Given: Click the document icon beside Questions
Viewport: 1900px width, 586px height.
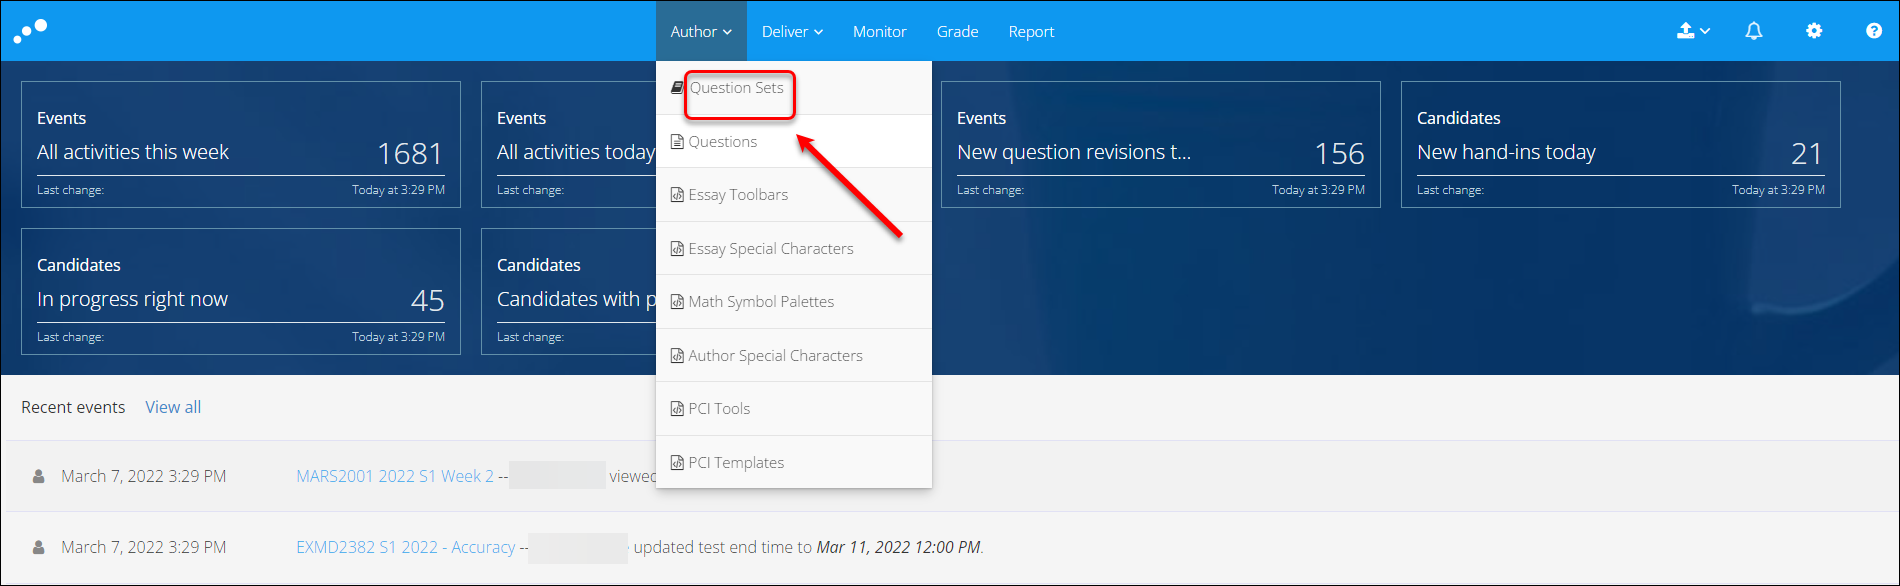Looking at the screenshot, I should [x=677, y=142].
